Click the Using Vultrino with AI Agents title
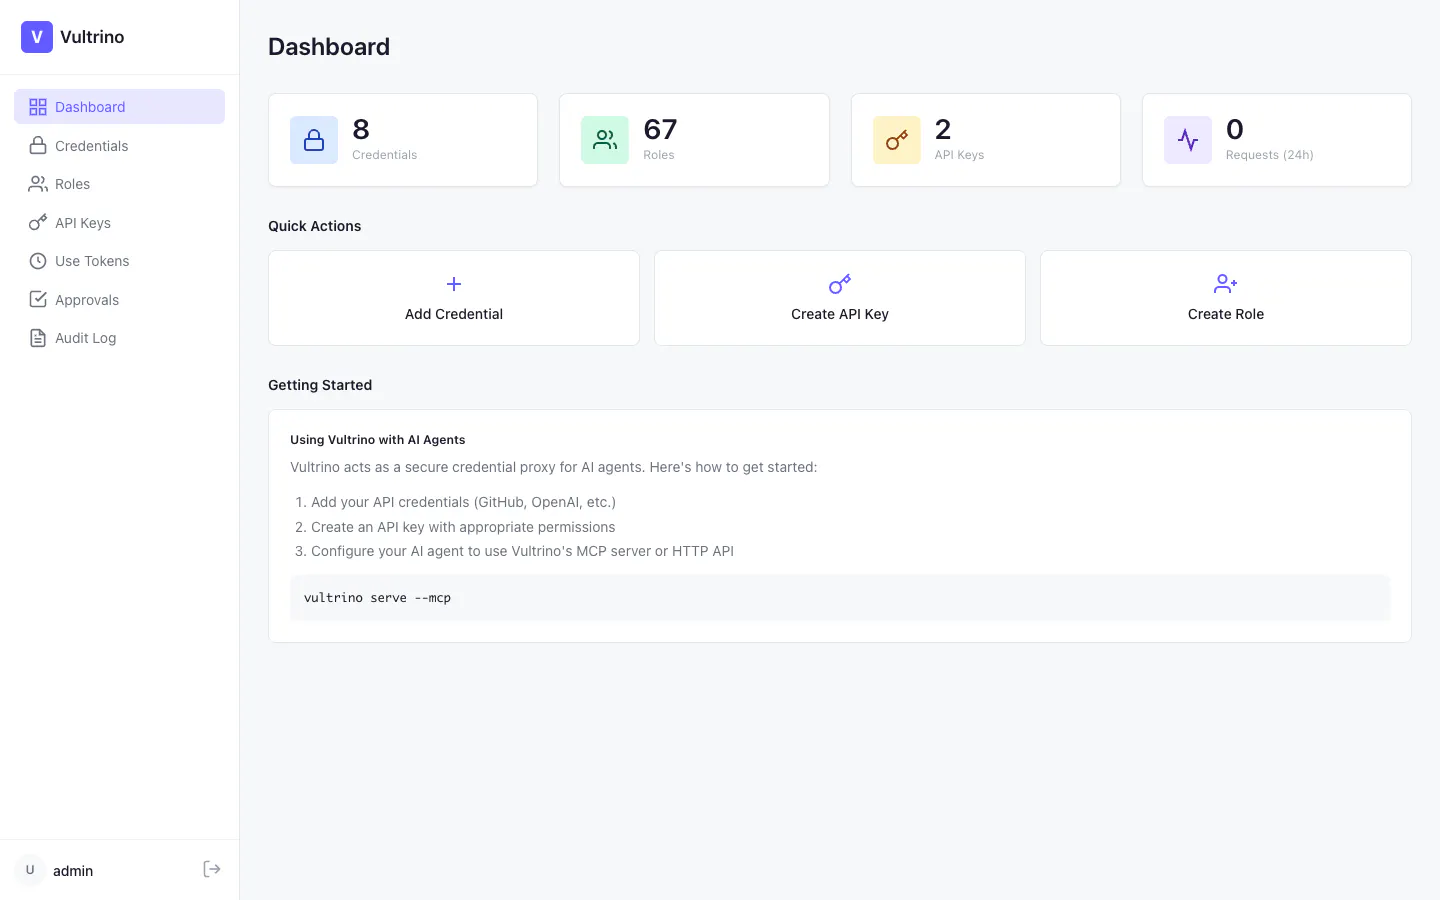1440x900 pixels. pos(378,440)
